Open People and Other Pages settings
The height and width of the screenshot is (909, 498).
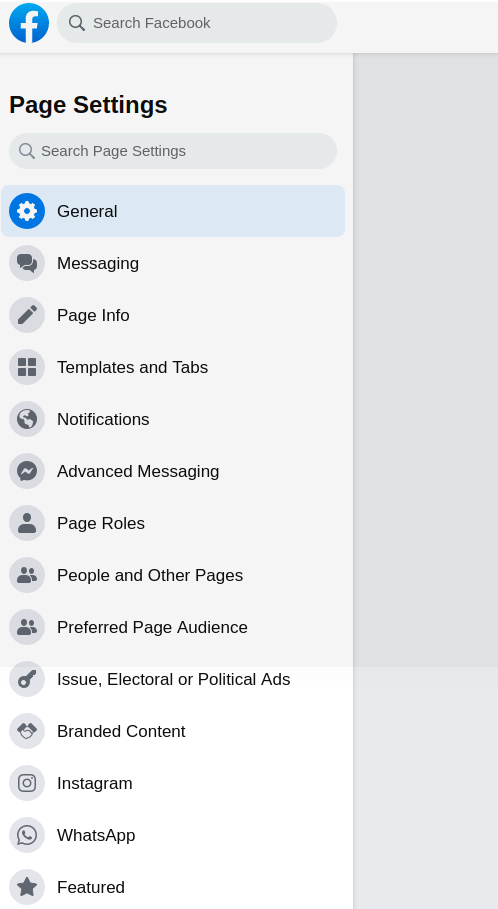click(173, 575)
